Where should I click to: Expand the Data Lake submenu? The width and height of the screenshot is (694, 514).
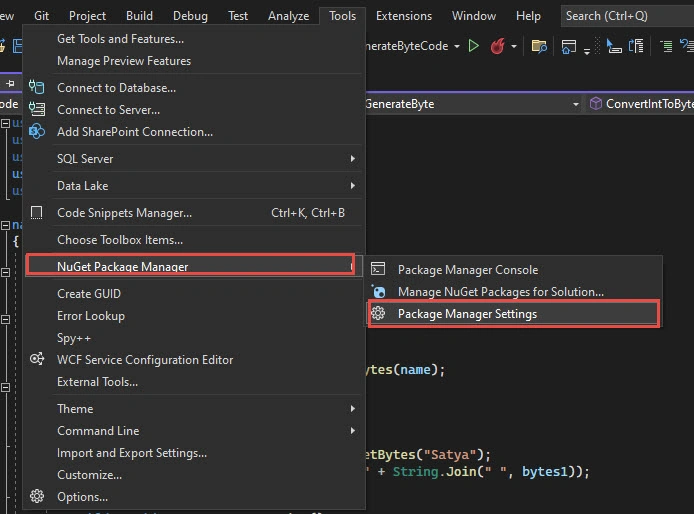(194, 186)
